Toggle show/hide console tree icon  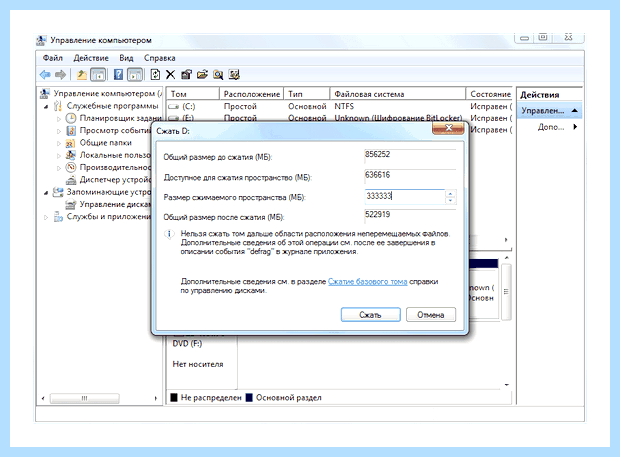click(98, 74)
